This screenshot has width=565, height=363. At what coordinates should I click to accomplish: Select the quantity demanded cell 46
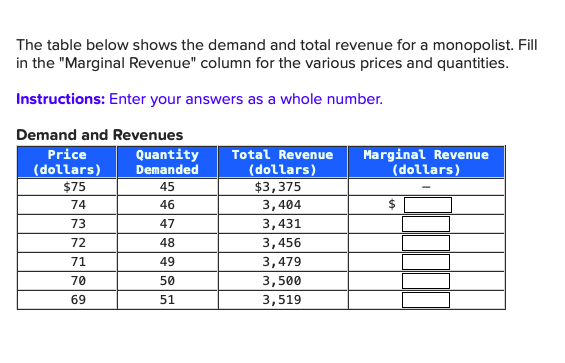(167, 205)
